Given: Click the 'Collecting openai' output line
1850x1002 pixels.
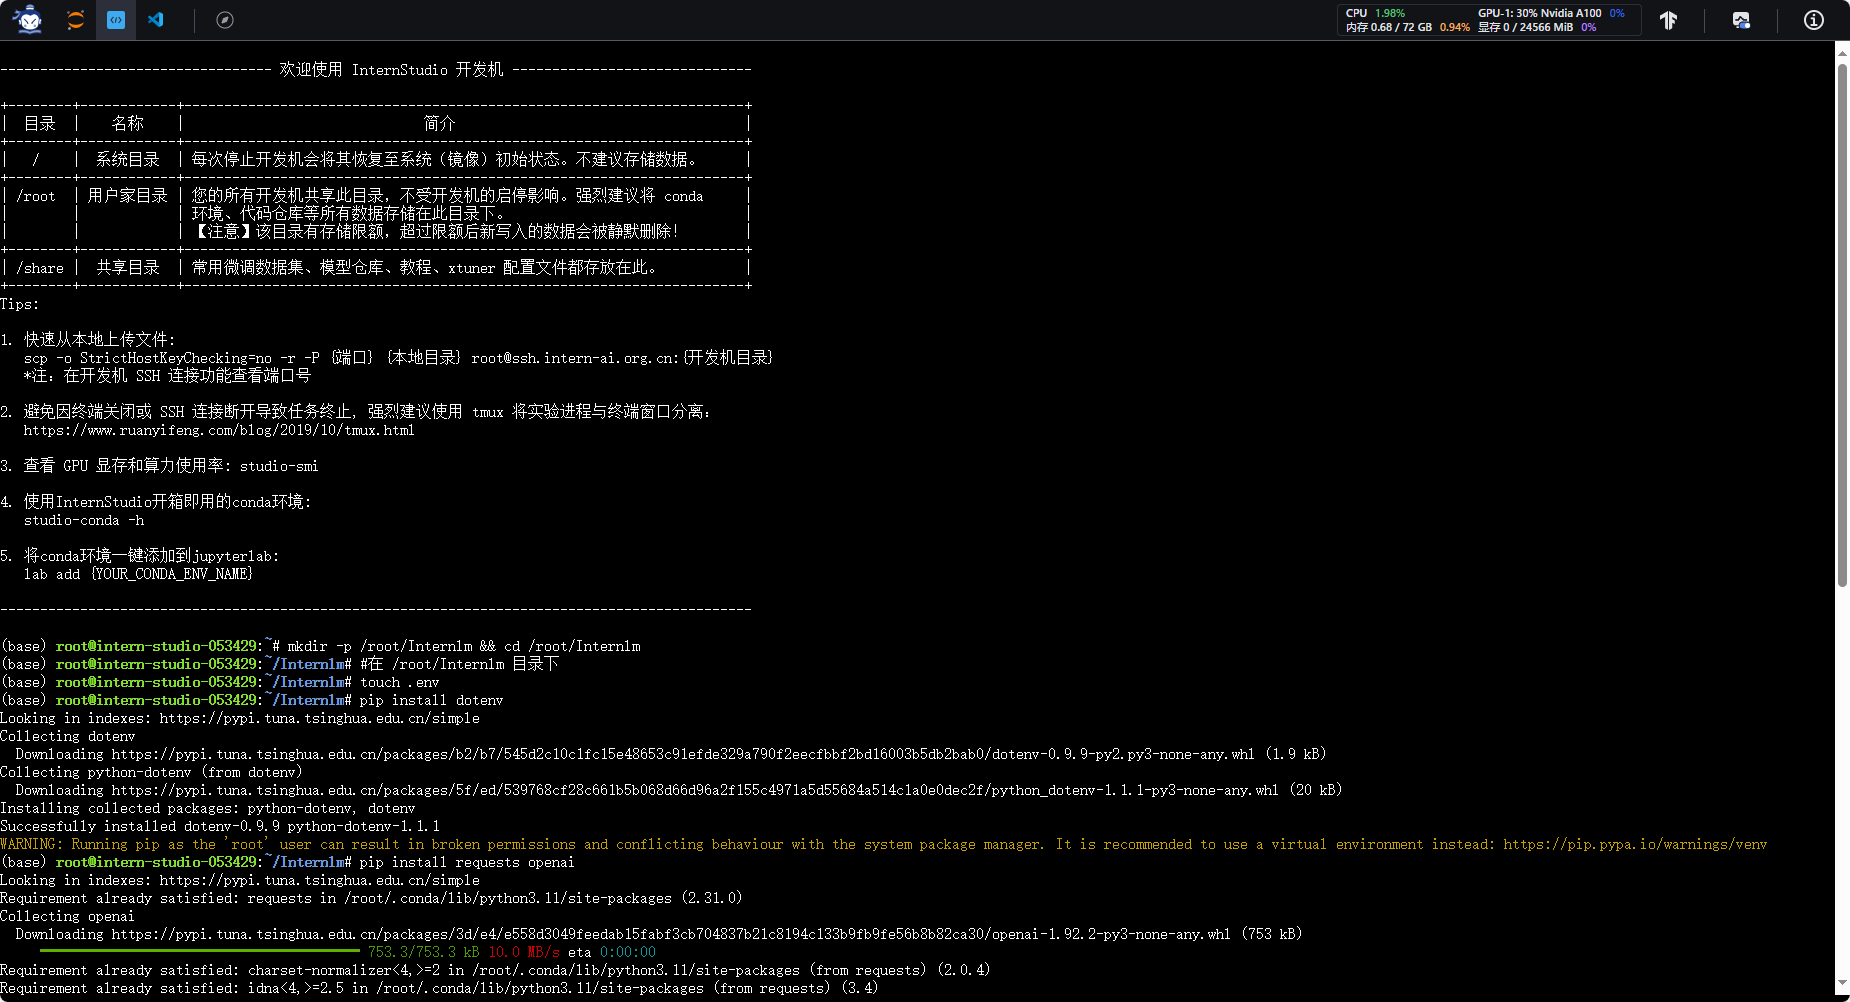Looking at the screenshot, I should click(x=67, y=916).
